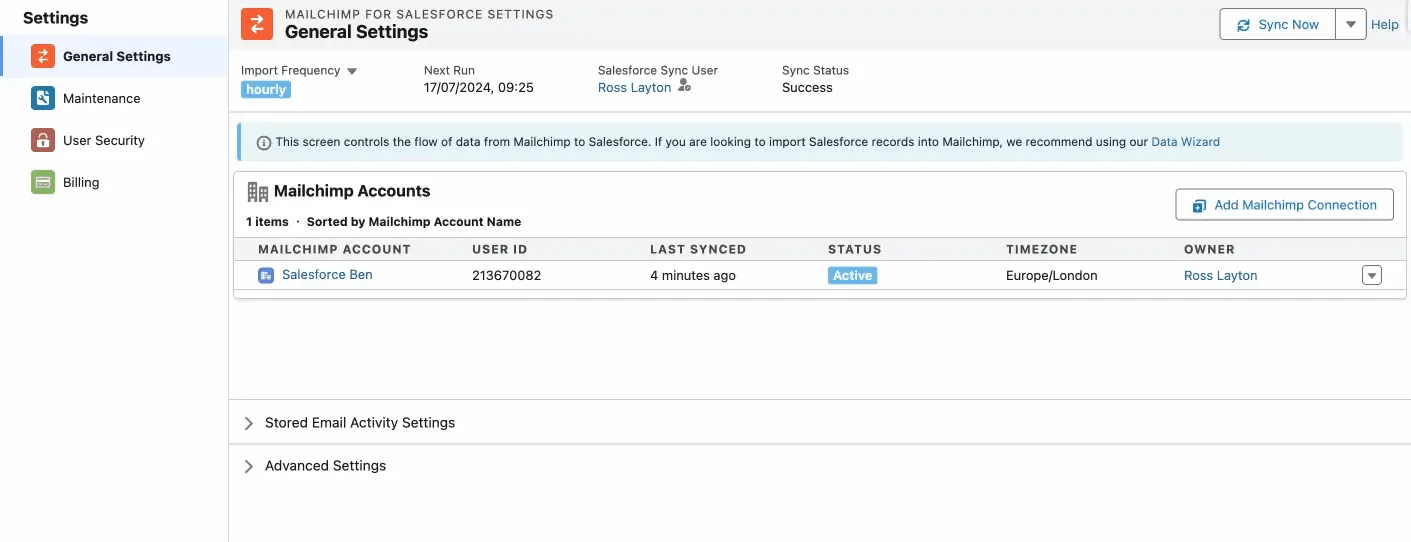Sort by Mailchimp Account column header
This screenshot has width=1411, height=542.
[334, 249]
